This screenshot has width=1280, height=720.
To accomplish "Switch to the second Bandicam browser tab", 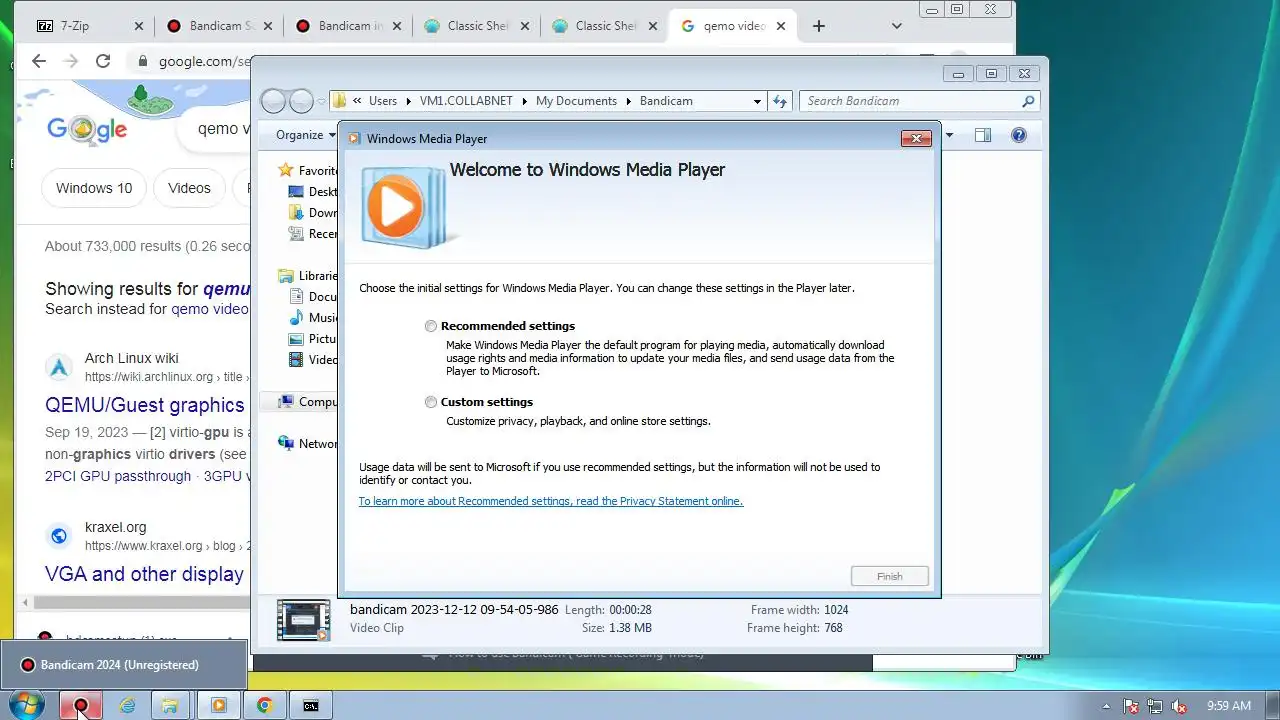I will [x=347, y=26].
